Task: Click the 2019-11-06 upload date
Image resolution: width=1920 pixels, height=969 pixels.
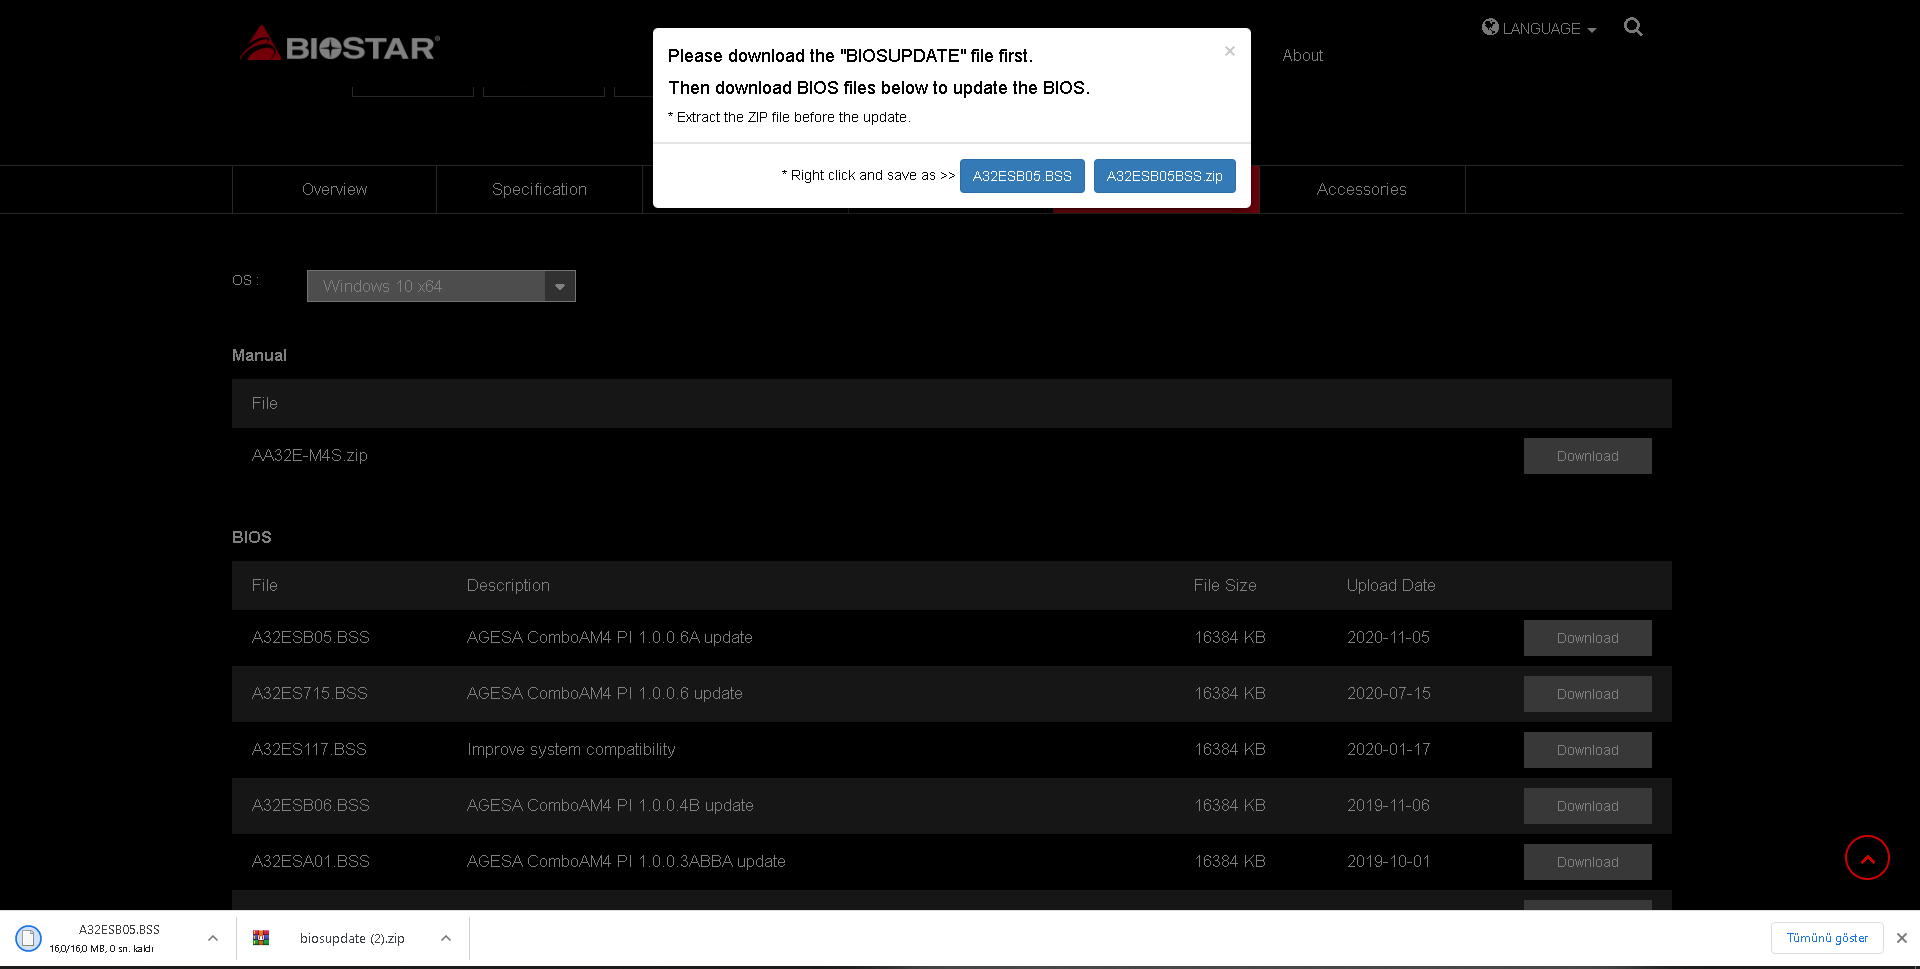Action: 1388,805
